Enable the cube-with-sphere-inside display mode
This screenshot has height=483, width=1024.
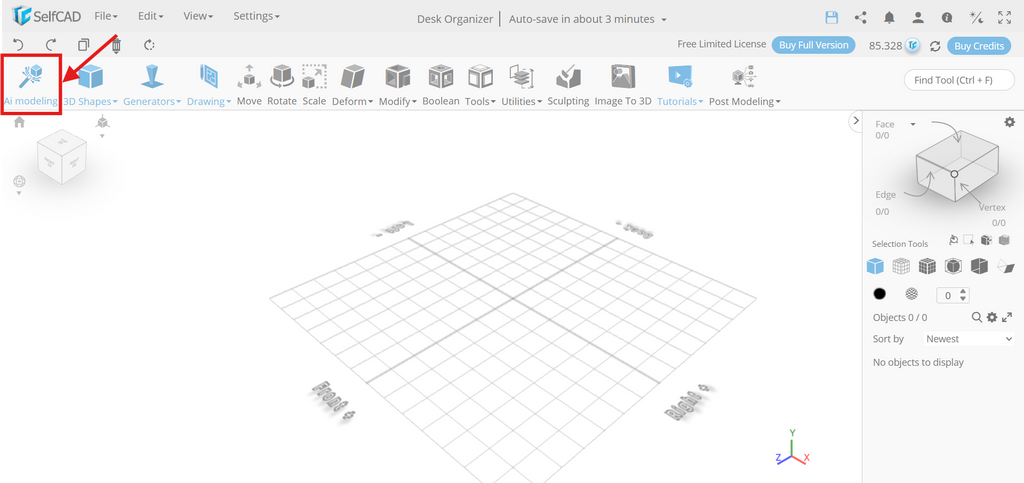[953, 266]
